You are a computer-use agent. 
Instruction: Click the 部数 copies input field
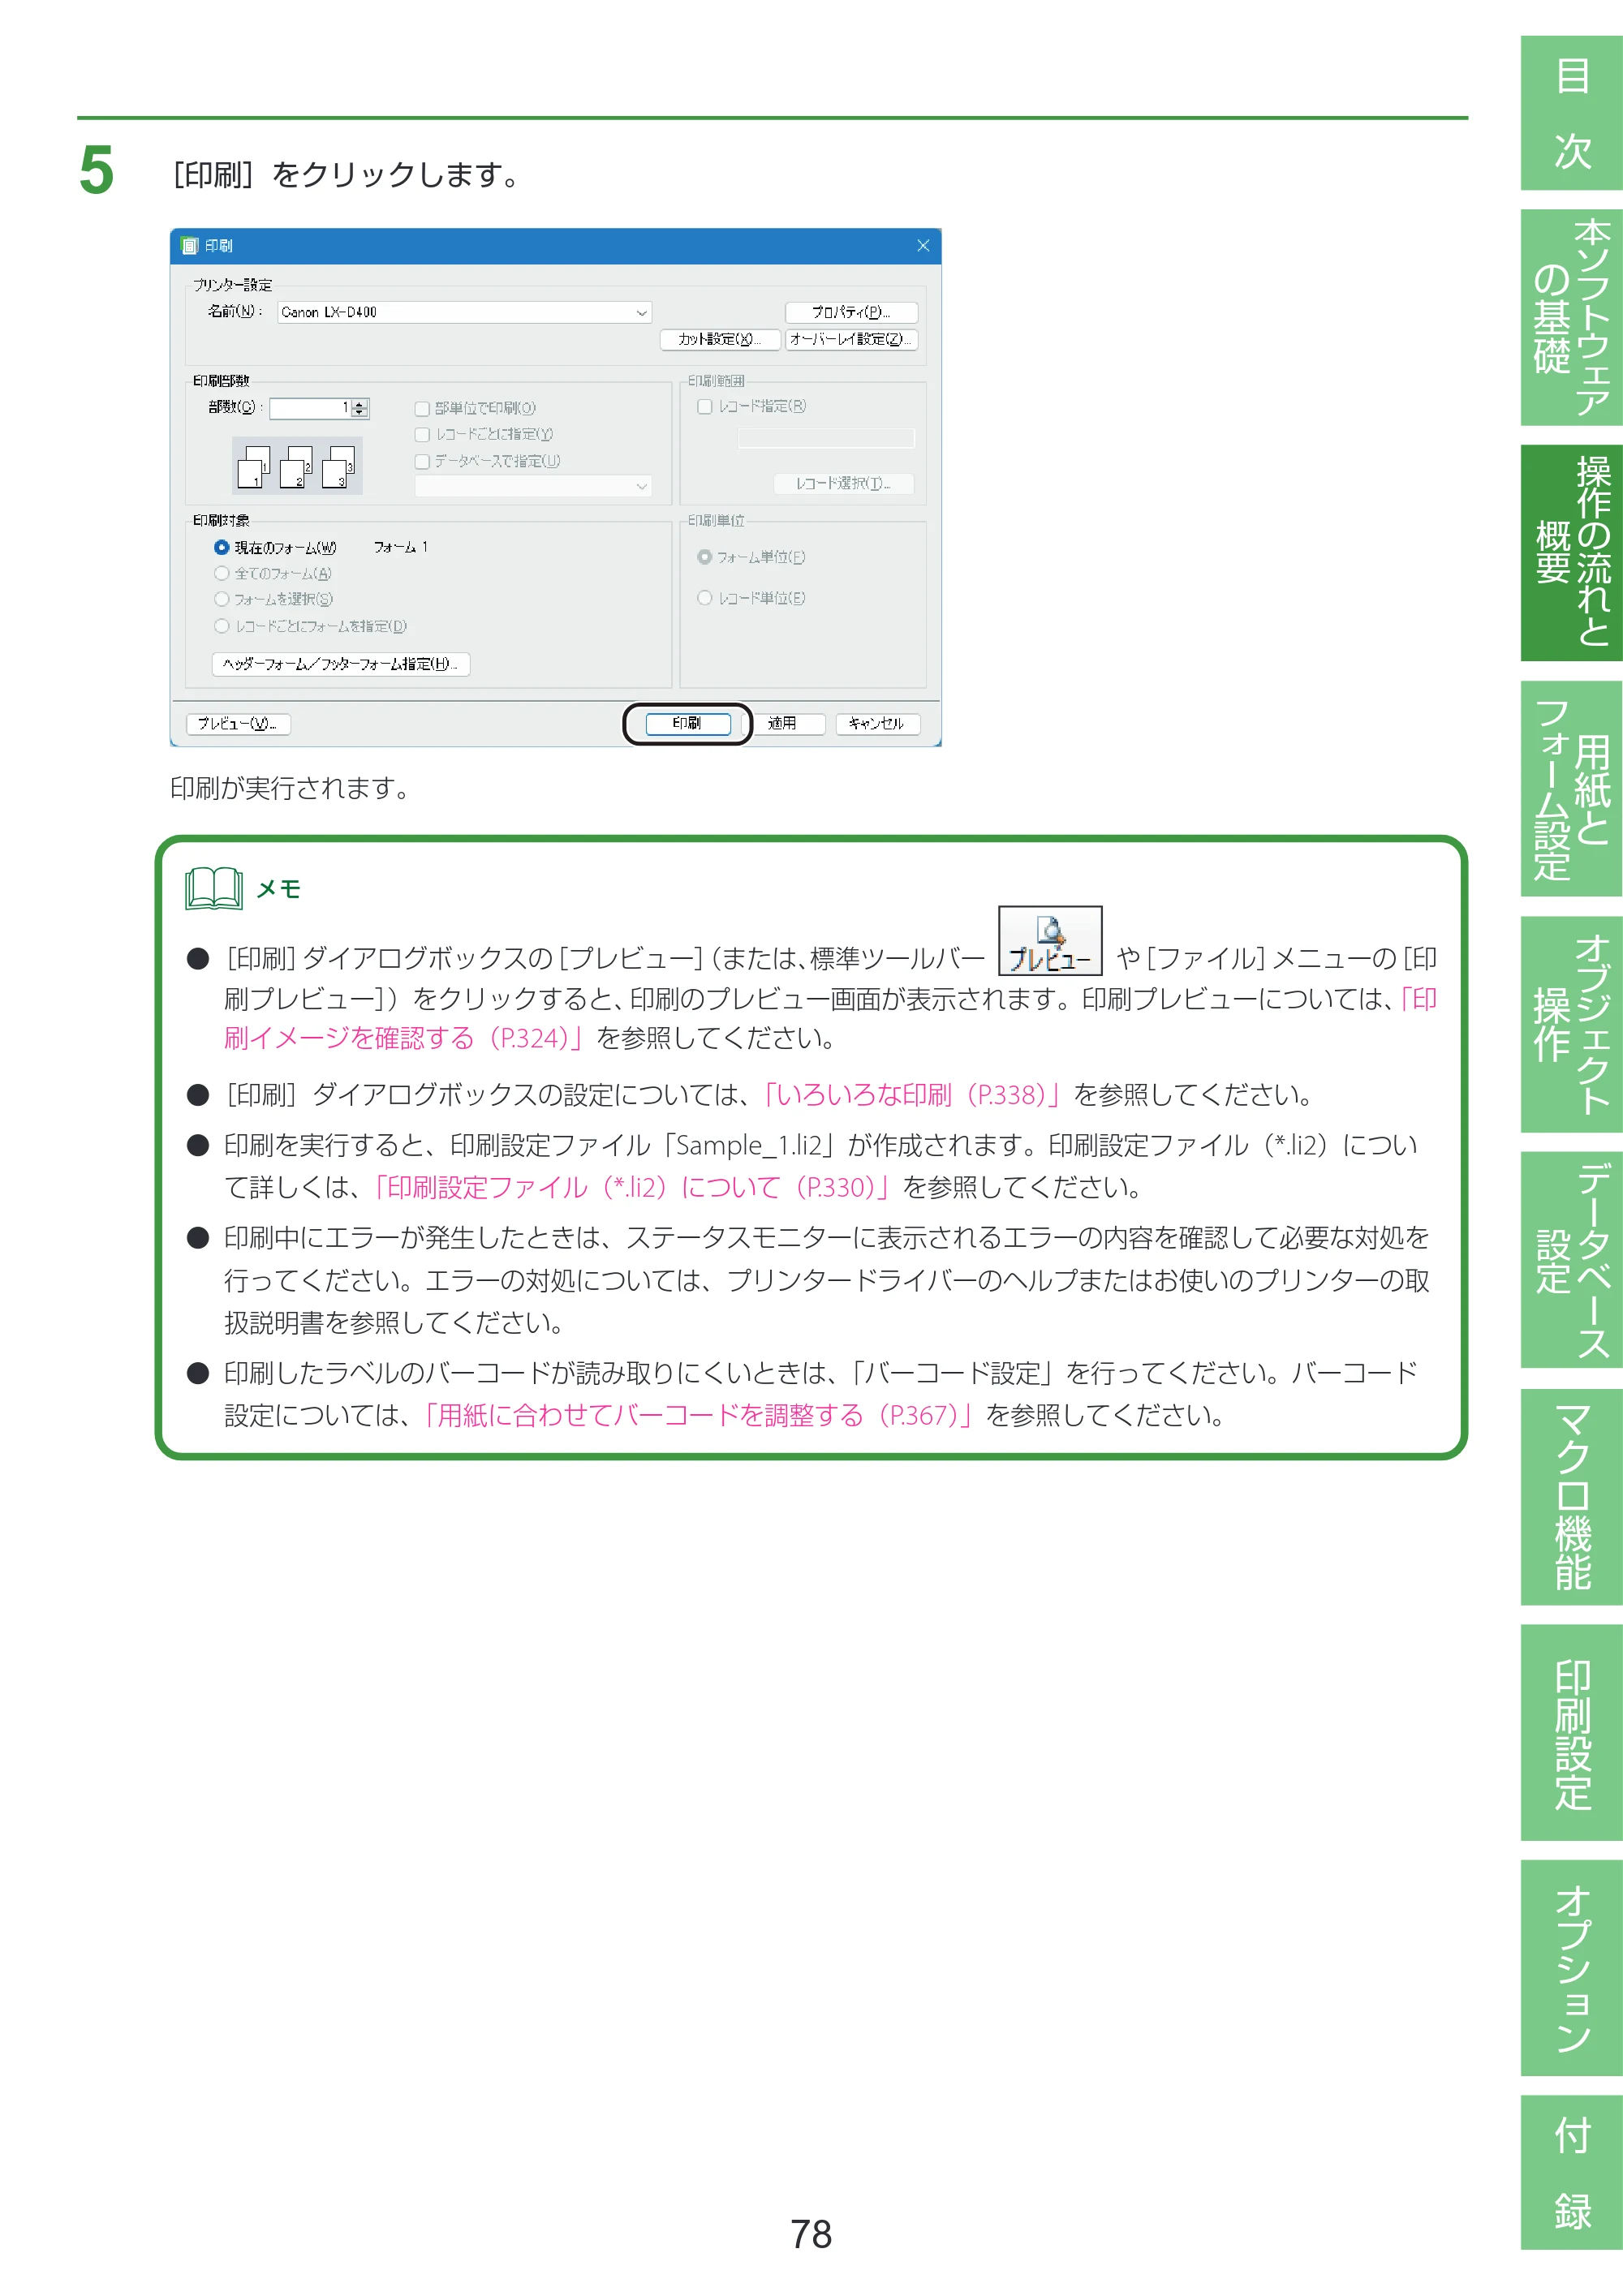point(311,408)
